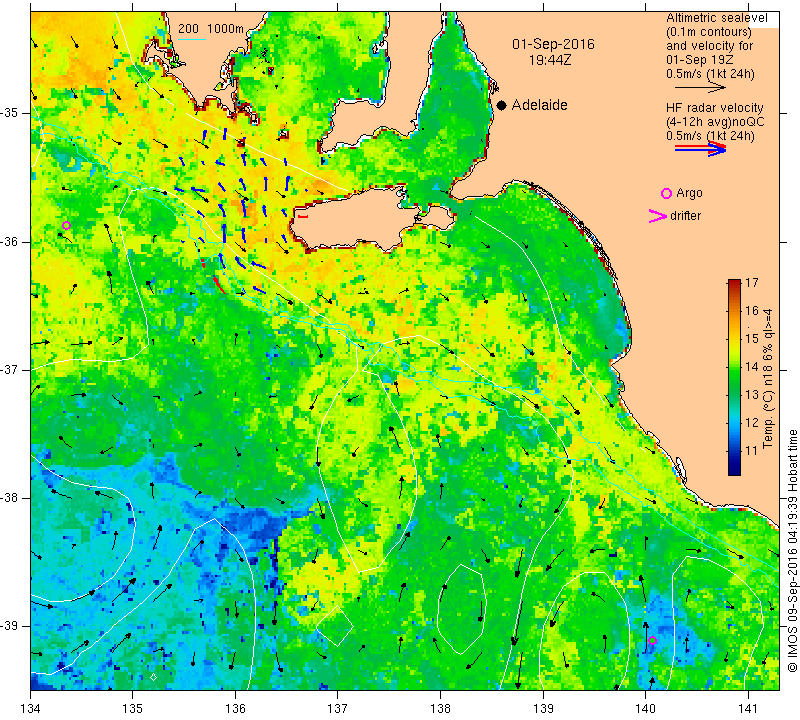Click the red-blue HF radar velocity arrow
The height and width of the screenshot is (720, 800).
pos(700,149)
